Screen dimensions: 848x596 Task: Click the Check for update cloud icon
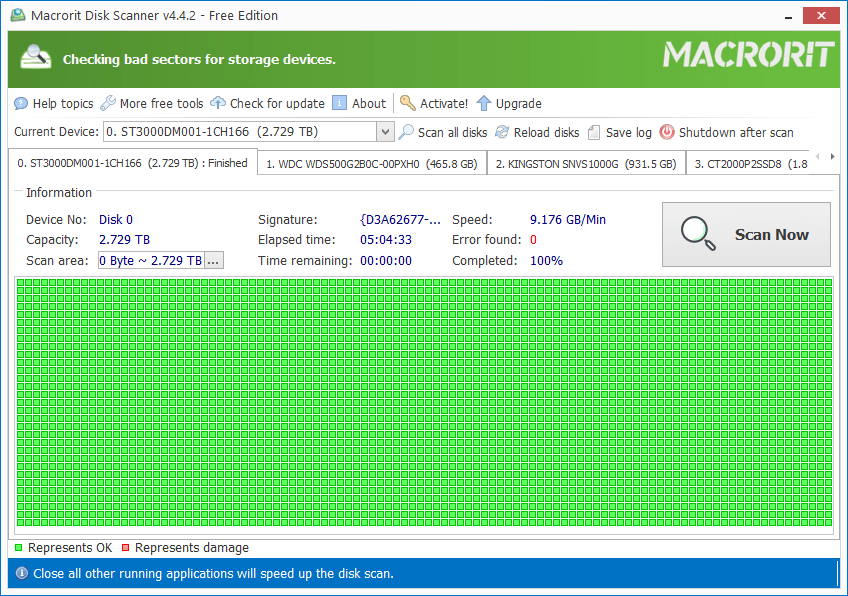point(218,103)
